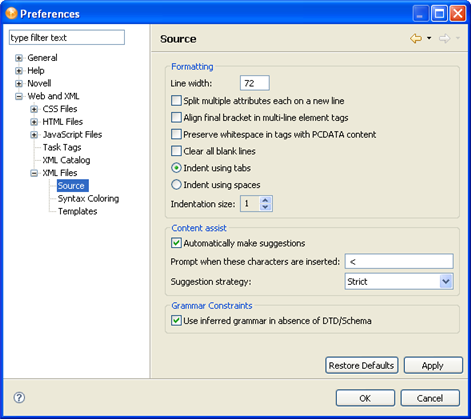Collapse the Web and XML node
This screenshot has width=471, height=419.
[19, 96]
